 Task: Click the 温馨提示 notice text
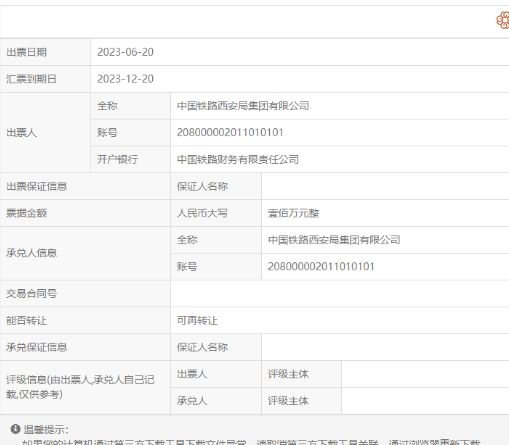tap(46, 429)
